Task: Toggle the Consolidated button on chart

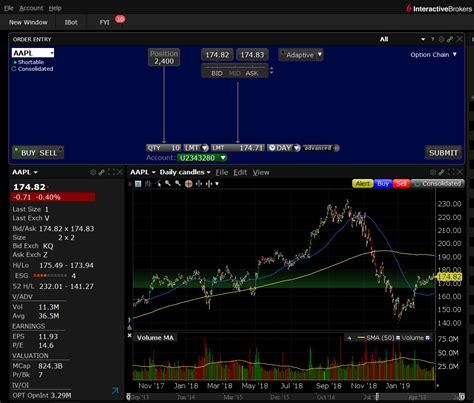Action: [x=437, y=184]
